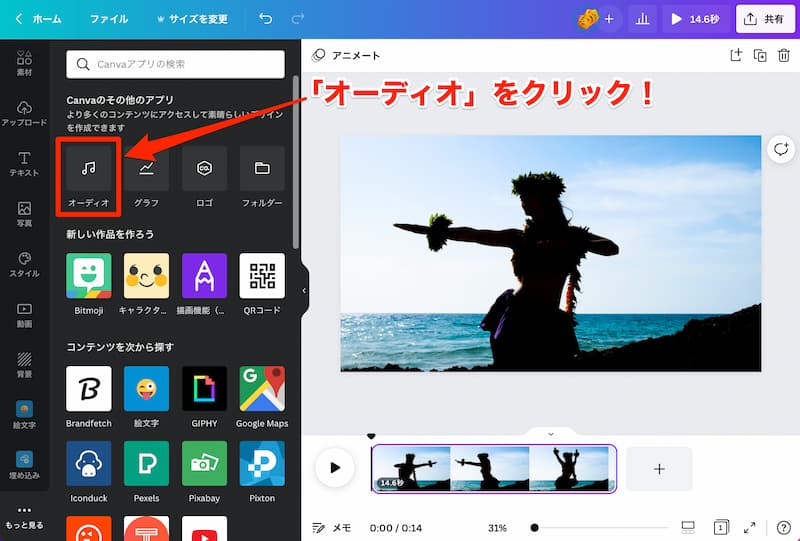Expand もっと見る in sidebar
This screenshot has height=541, width=800.
(x=24, y=516)
